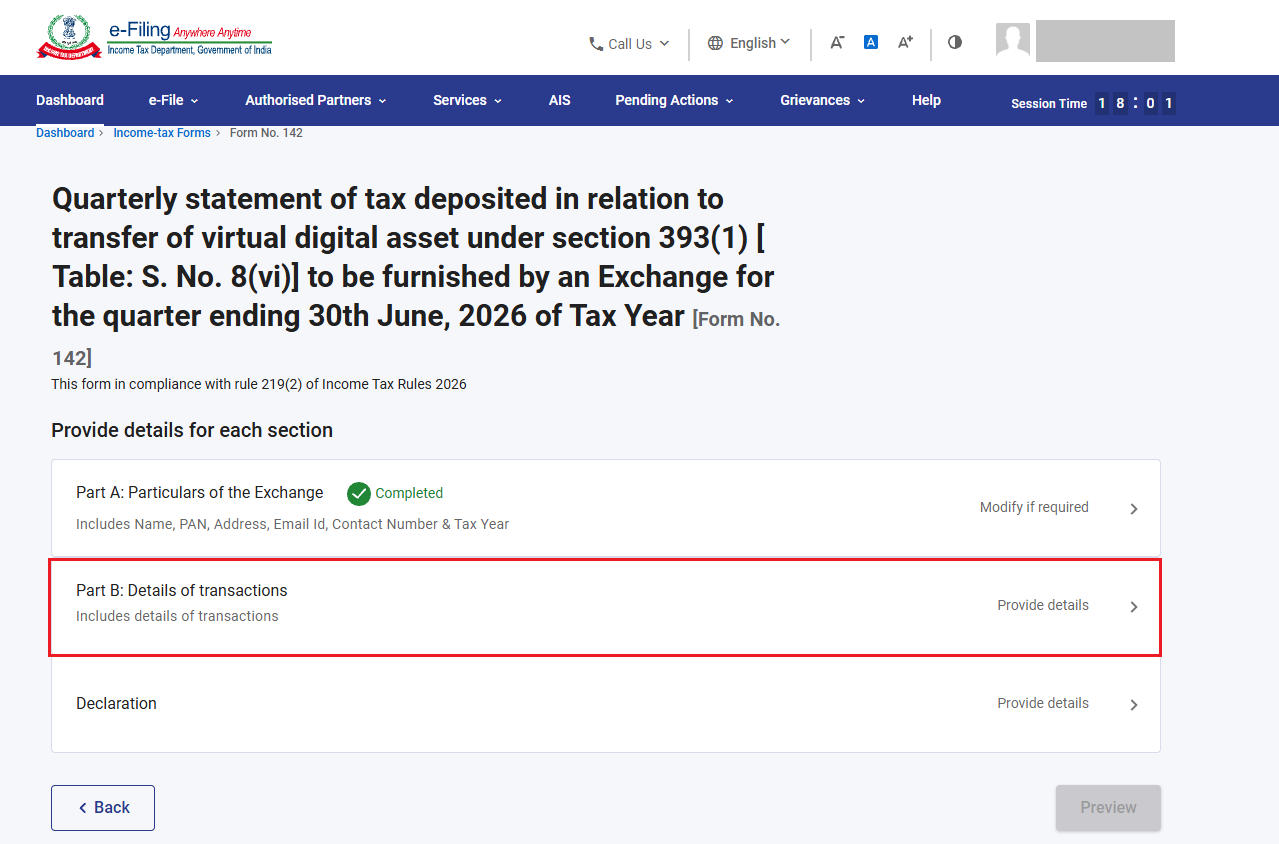Select the default font size icon
The width and height of the screenshot is (1279, 844).
point(871,42)
